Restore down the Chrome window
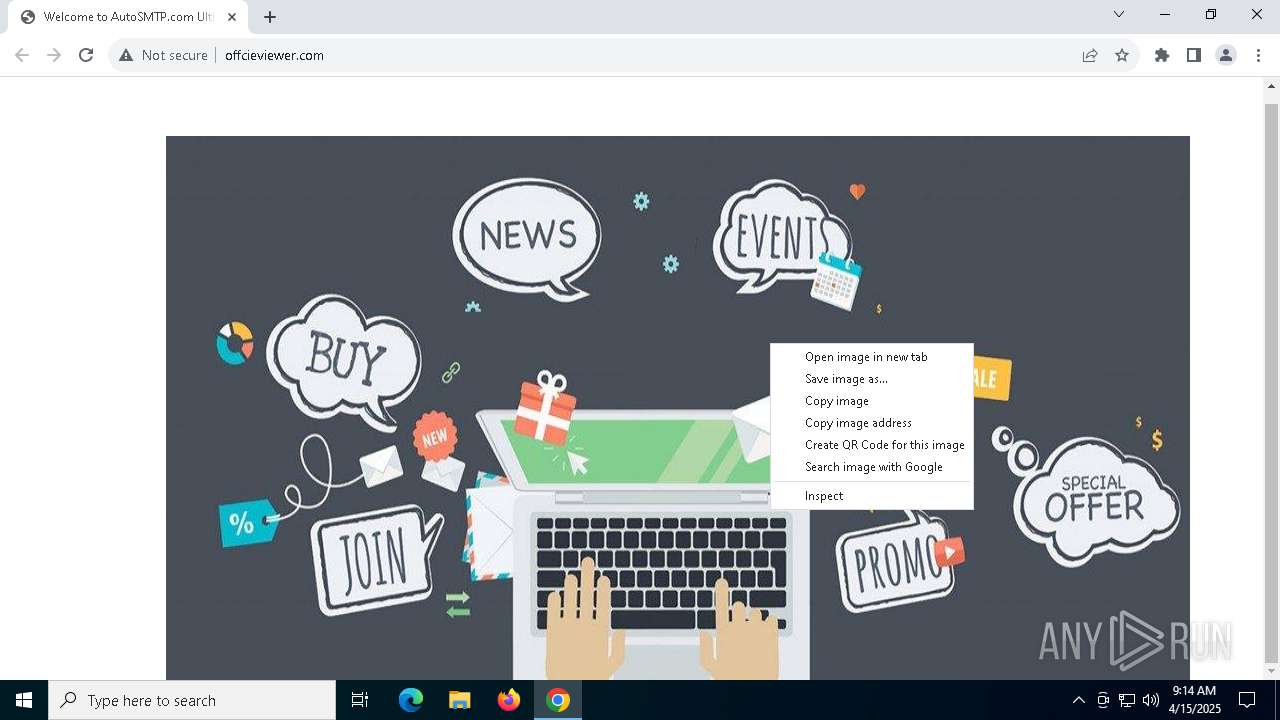The width and height of the screenshot is (1280, 720). pyautogui.click(x=1211, y=14)
